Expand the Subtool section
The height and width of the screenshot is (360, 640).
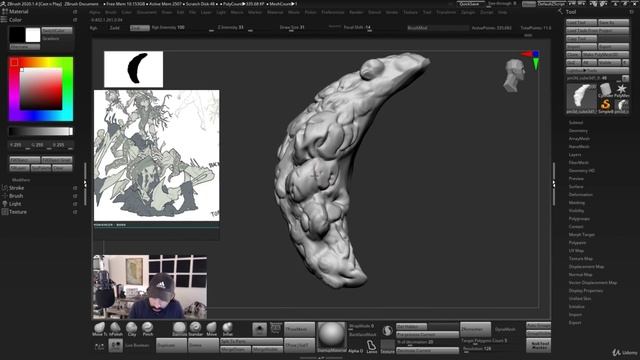[x=576, y=122]
